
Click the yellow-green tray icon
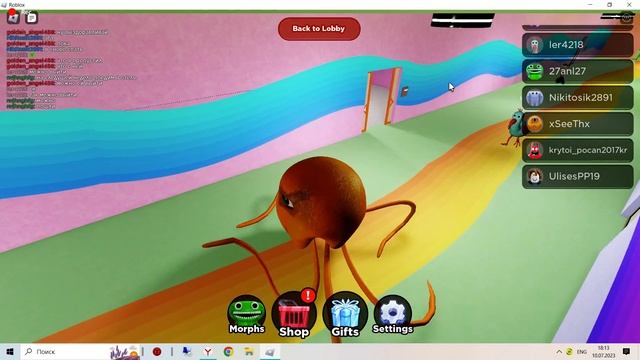(569, 351)
